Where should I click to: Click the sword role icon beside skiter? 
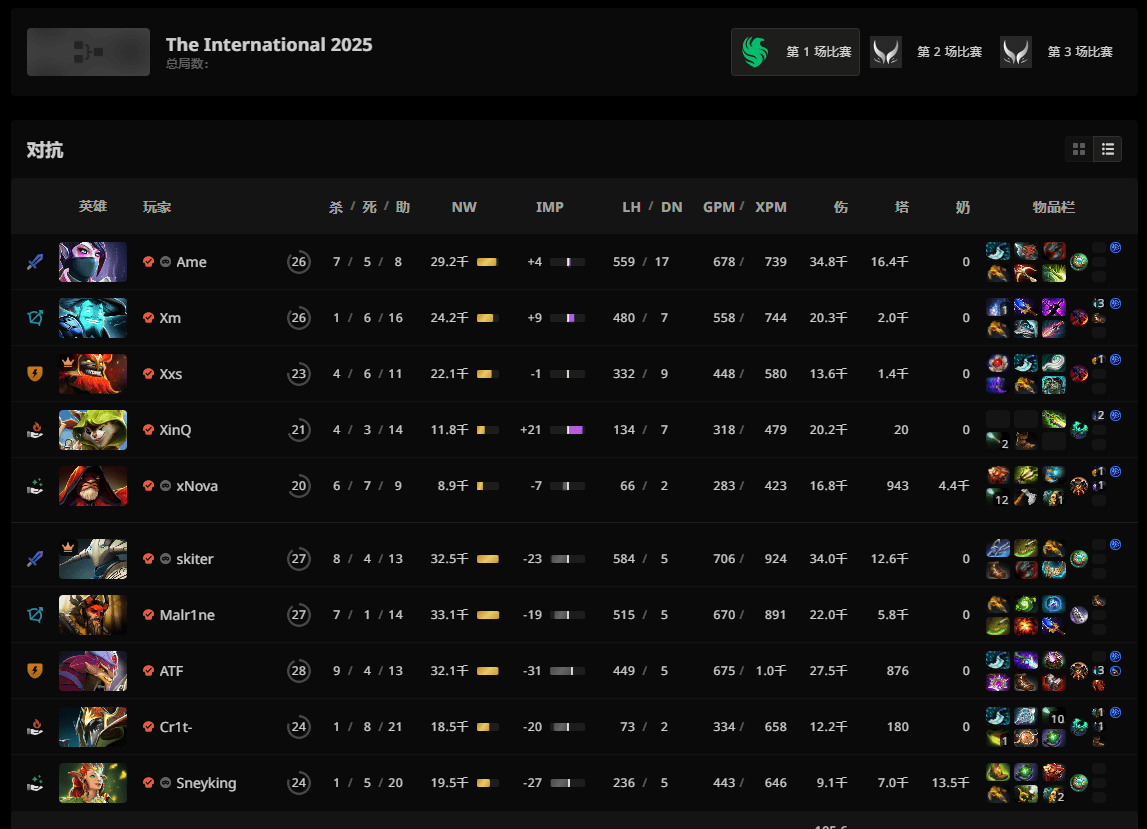click(x=35, y=559)
